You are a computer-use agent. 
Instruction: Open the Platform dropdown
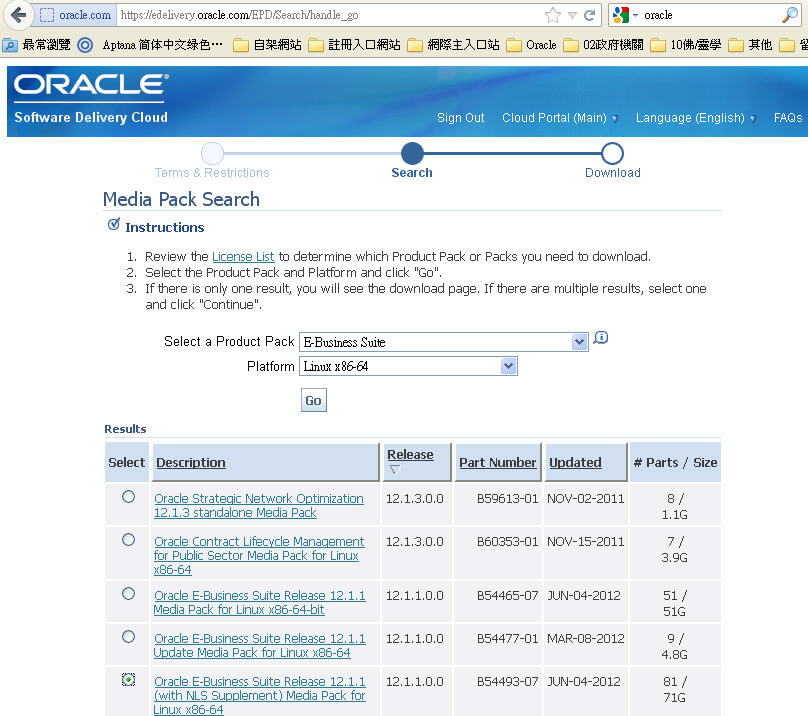[x=510, y=365]
